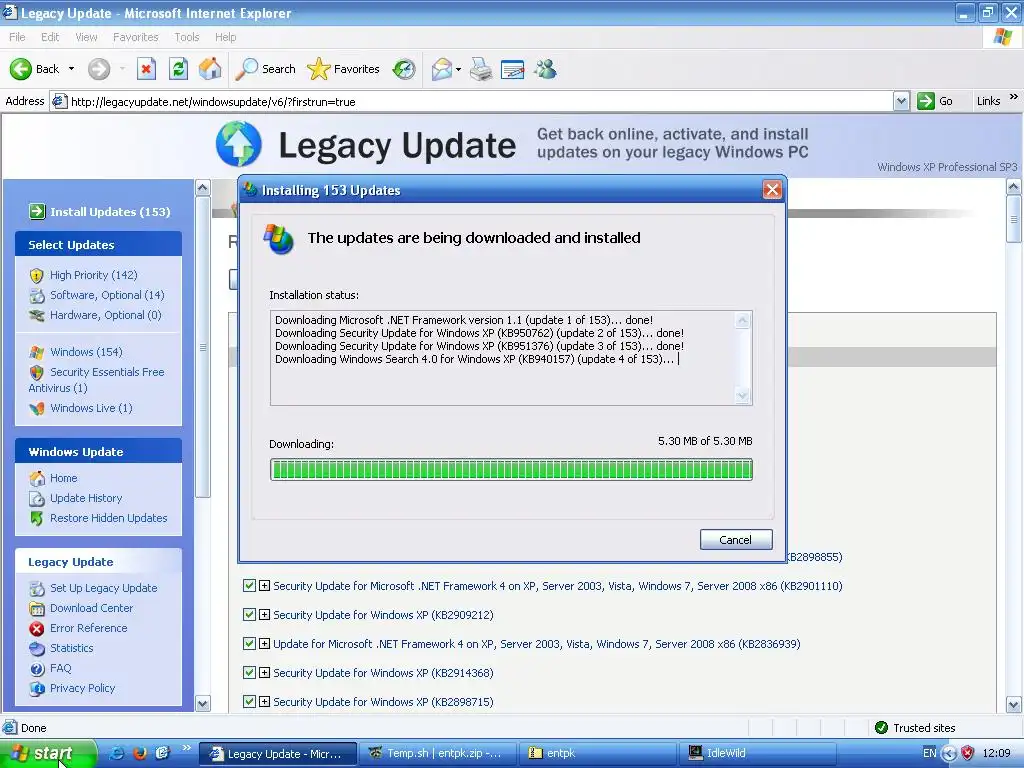Click the Restore Hidden Updates icon

[x=37, y=519]
